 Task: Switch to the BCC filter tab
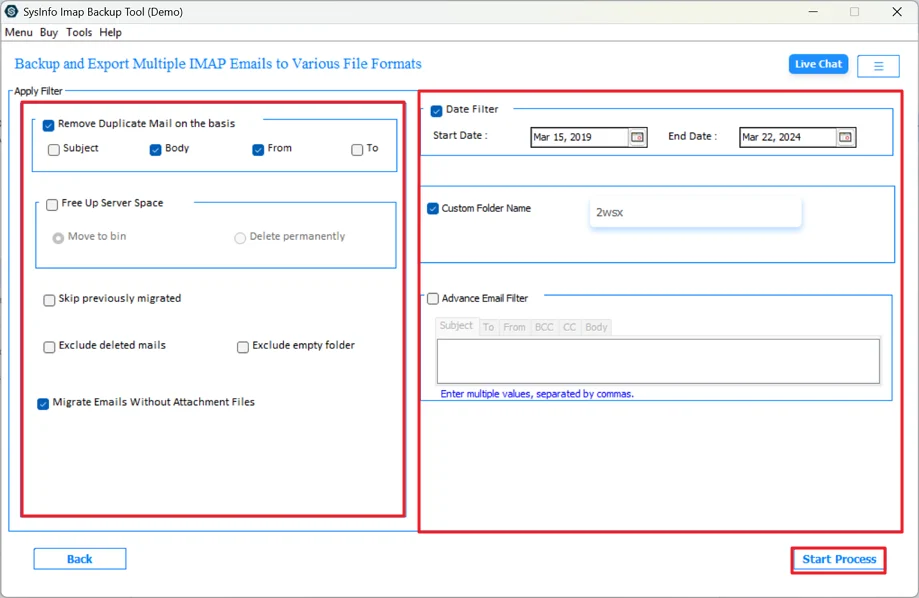(x=543, y=326)
